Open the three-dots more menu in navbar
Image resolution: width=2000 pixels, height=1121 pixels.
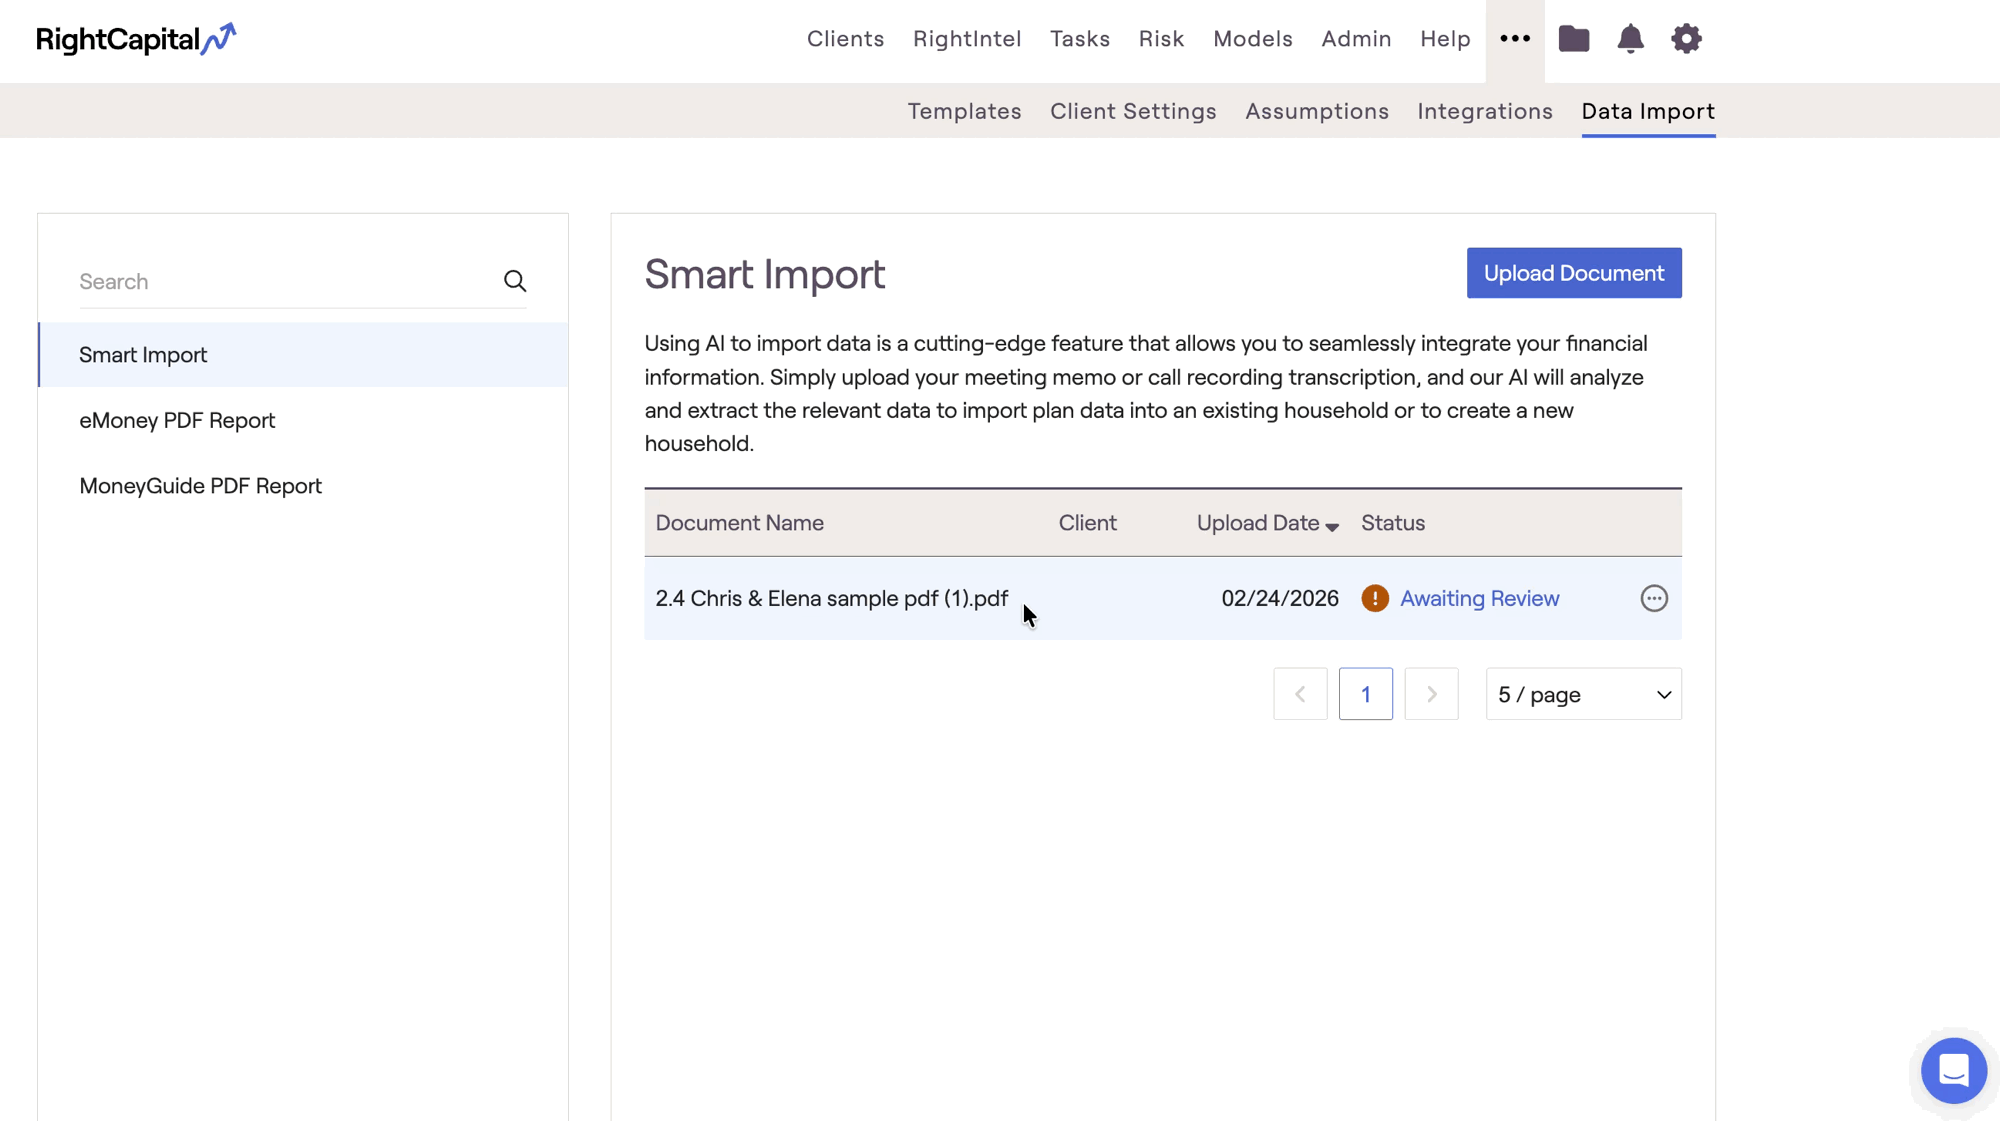(1515, 39)
